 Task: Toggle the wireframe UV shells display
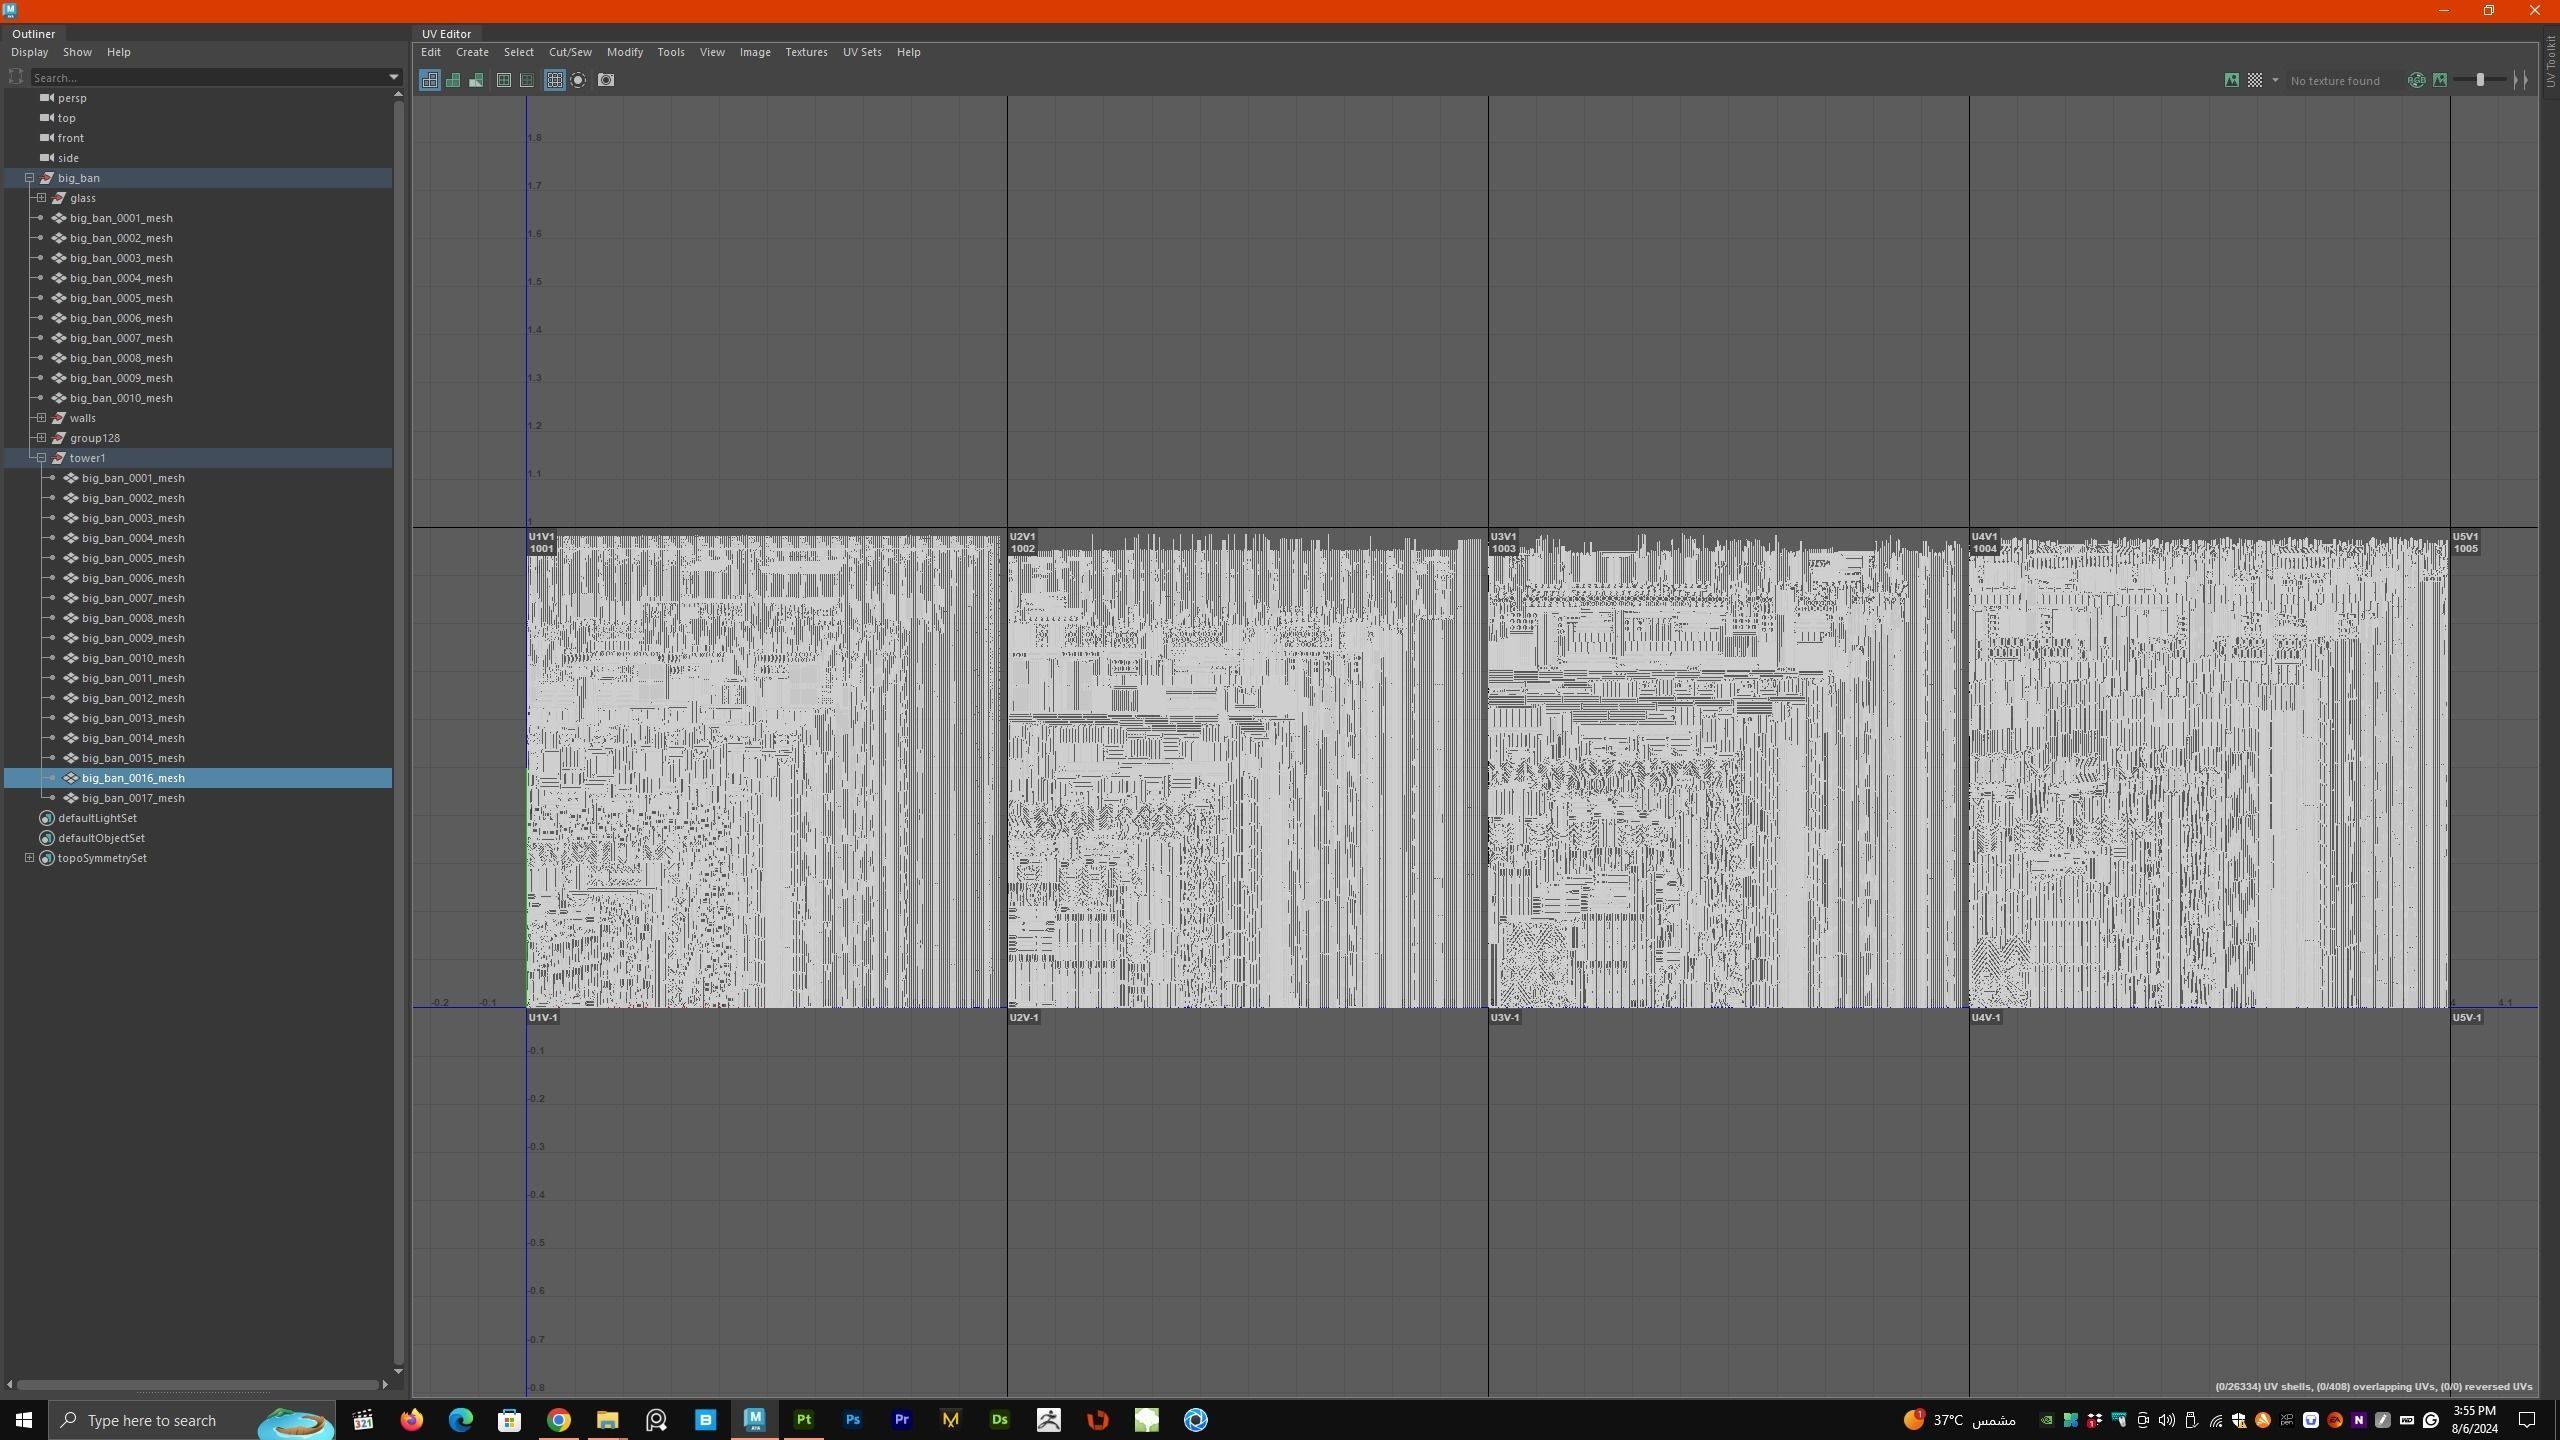coord(429,80)
